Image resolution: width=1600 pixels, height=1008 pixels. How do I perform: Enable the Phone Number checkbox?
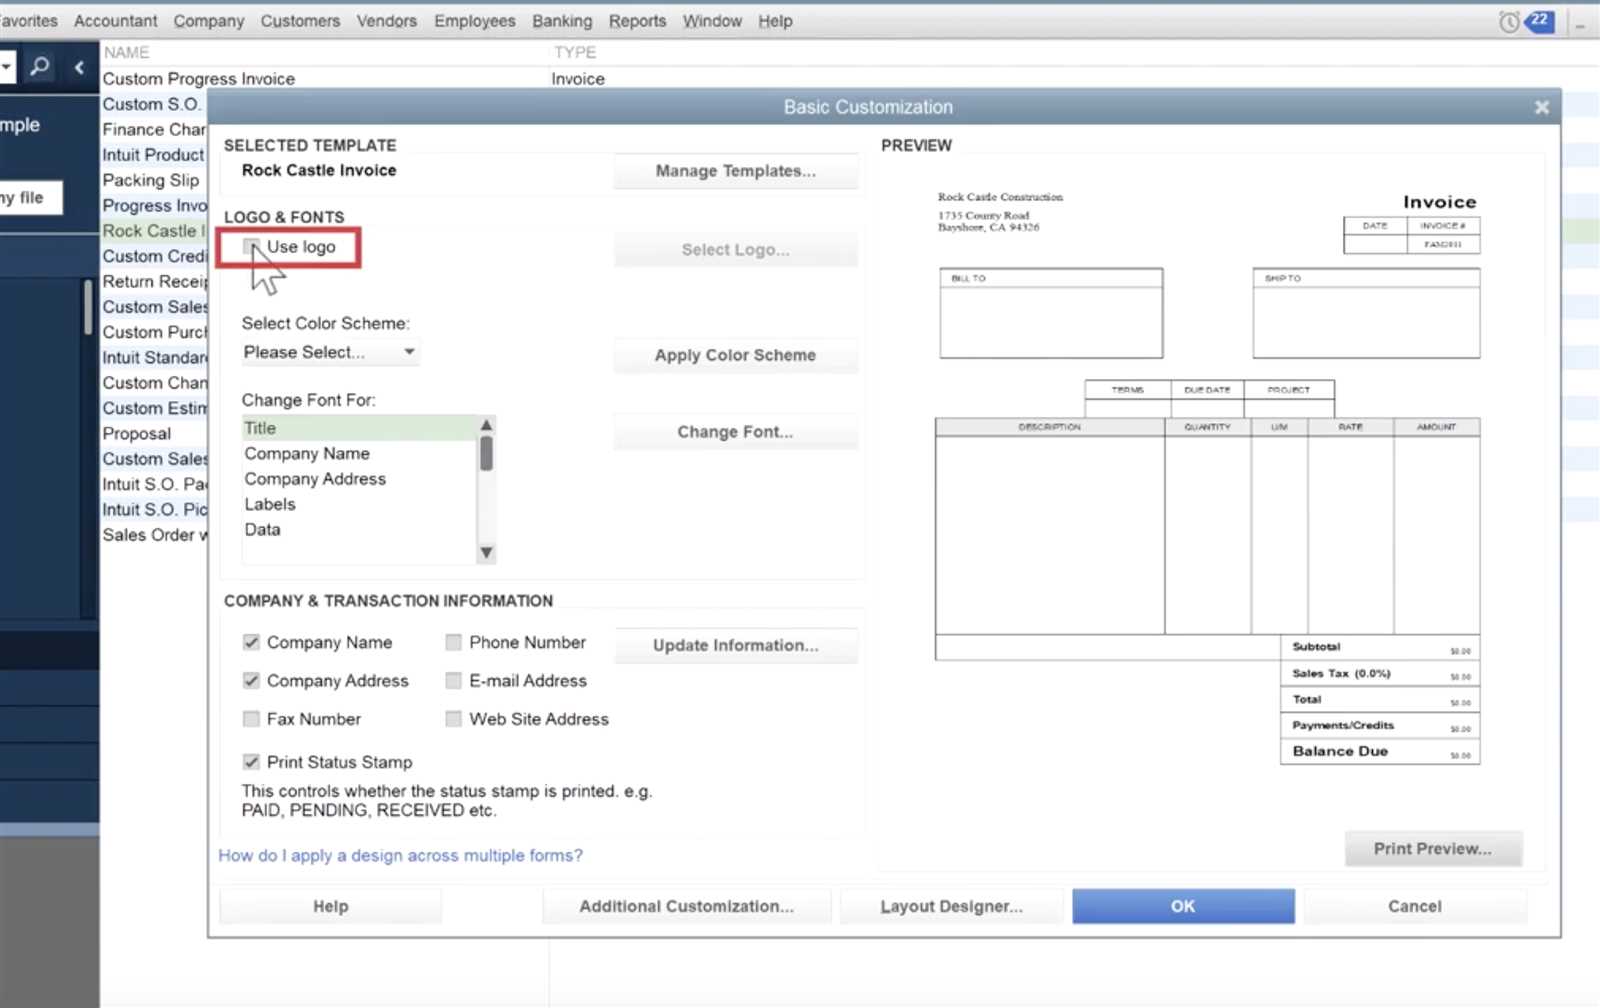[x=454, y=642]
